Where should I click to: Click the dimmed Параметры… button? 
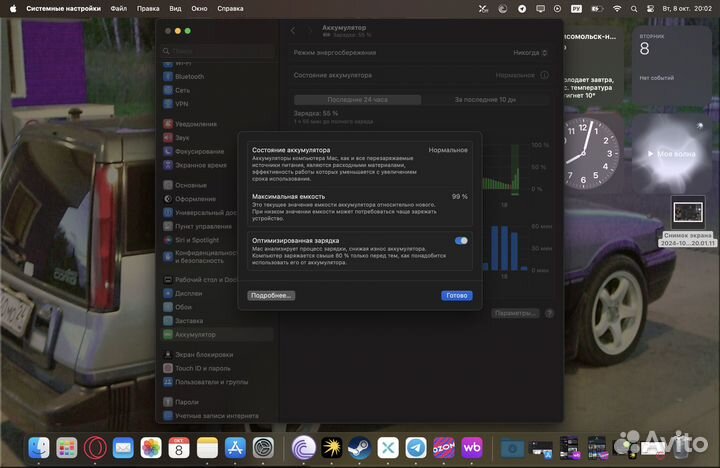click(515, 313)
